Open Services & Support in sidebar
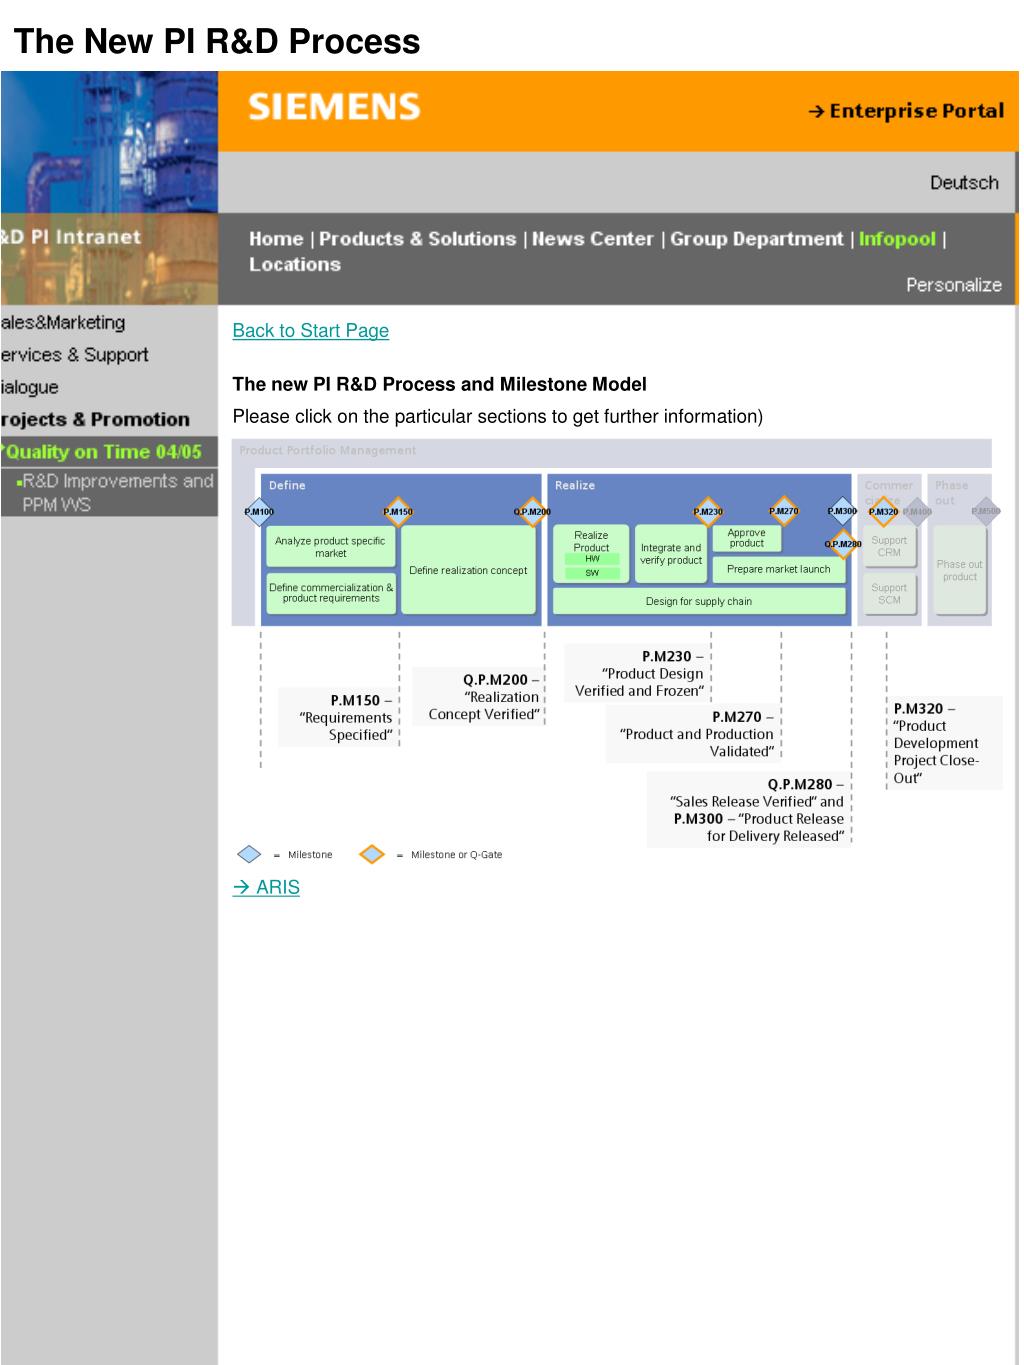 pyautogui.click(x=75, y=355)
